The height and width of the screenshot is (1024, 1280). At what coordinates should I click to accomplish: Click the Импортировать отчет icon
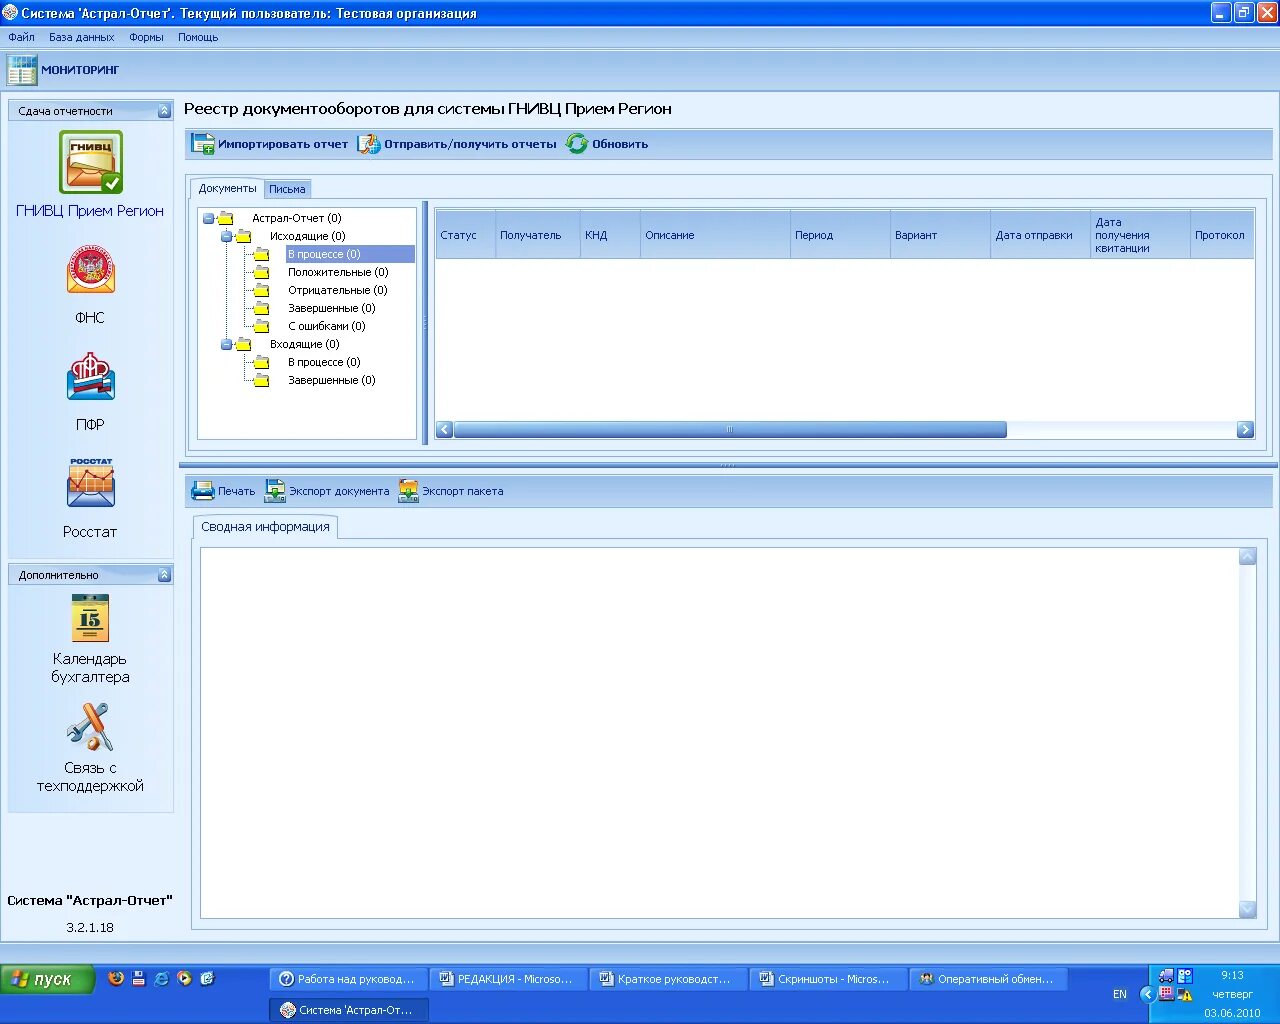pyautogui.click(x=203, y=144)
